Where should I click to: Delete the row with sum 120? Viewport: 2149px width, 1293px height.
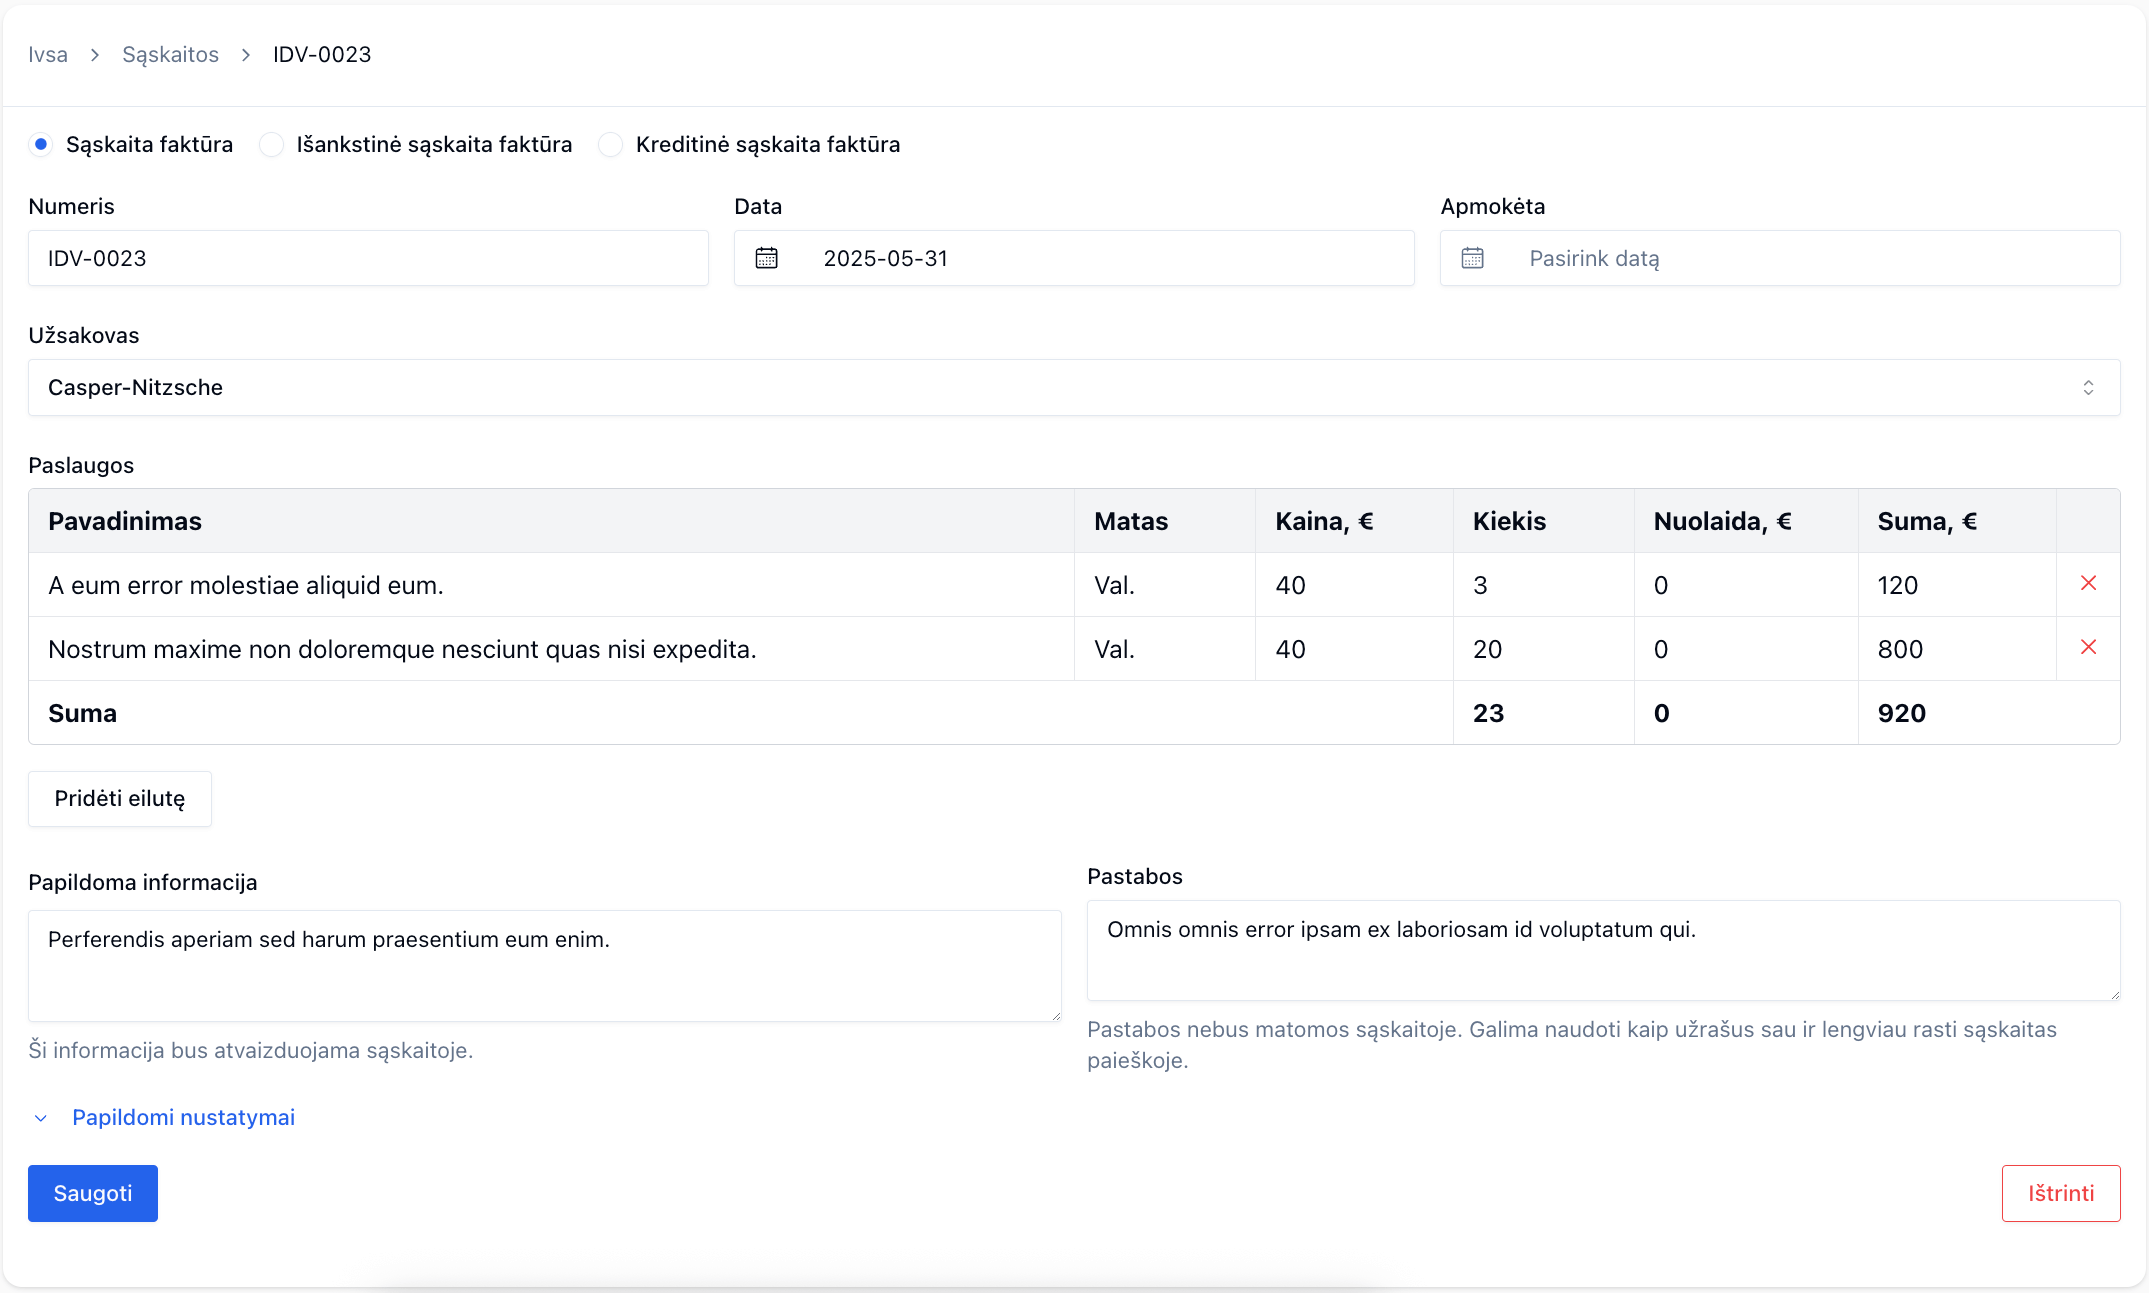[2088, 583]
